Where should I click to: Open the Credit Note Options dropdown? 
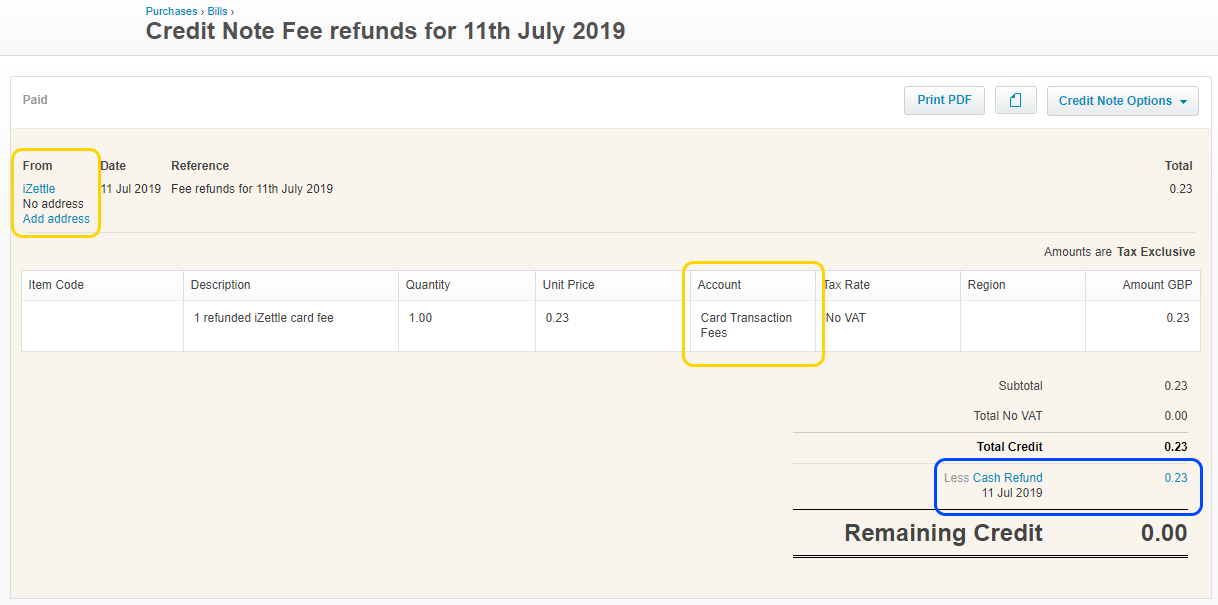tap(1122, 101)
